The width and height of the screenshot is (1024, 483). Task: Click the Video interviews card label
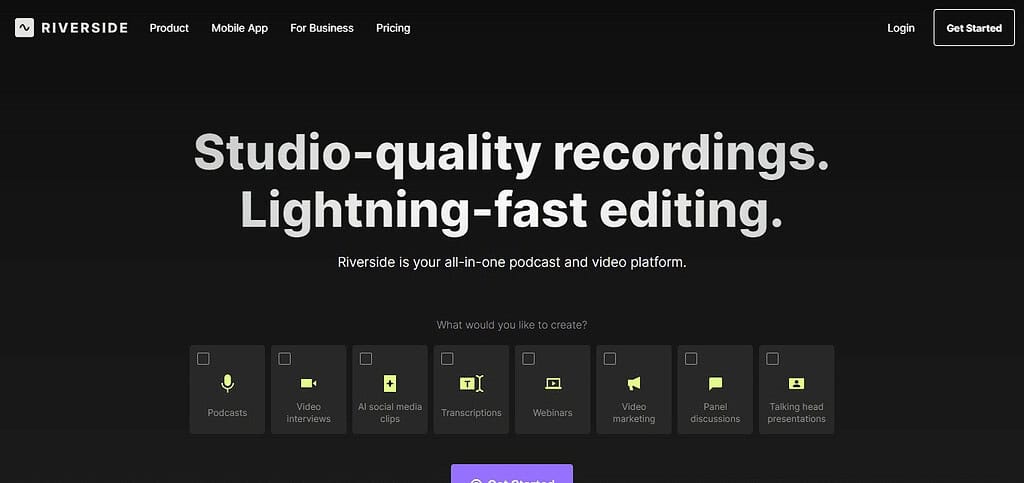[308, 413]
